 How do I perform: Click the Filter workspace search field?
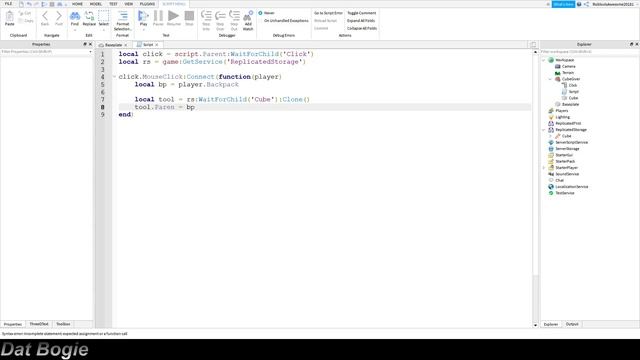pos(588,52)
